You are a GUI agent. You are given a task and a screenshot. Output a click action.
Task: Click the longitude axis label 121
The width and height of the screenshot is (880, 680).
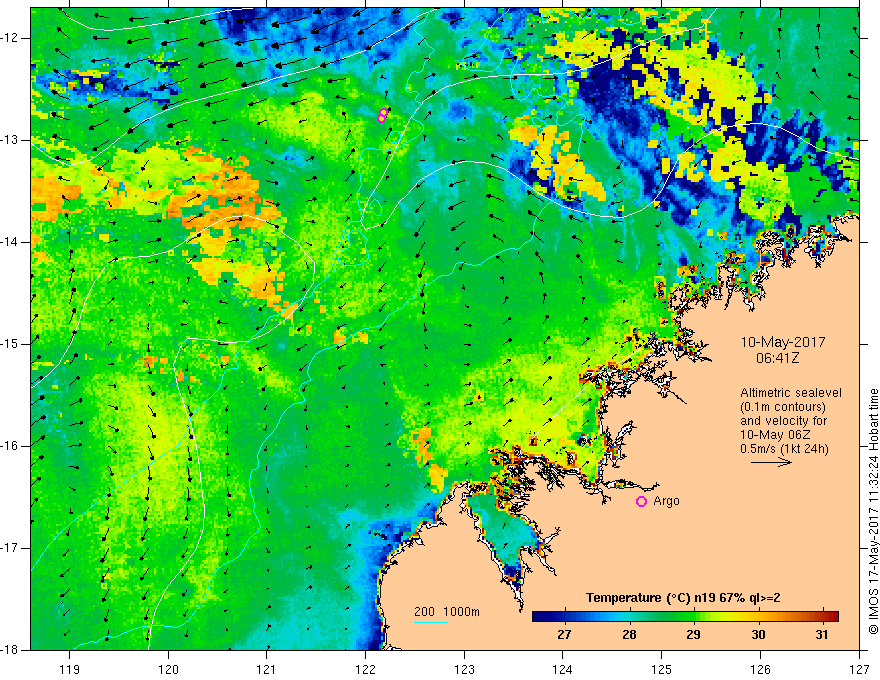tap(267, 669)
